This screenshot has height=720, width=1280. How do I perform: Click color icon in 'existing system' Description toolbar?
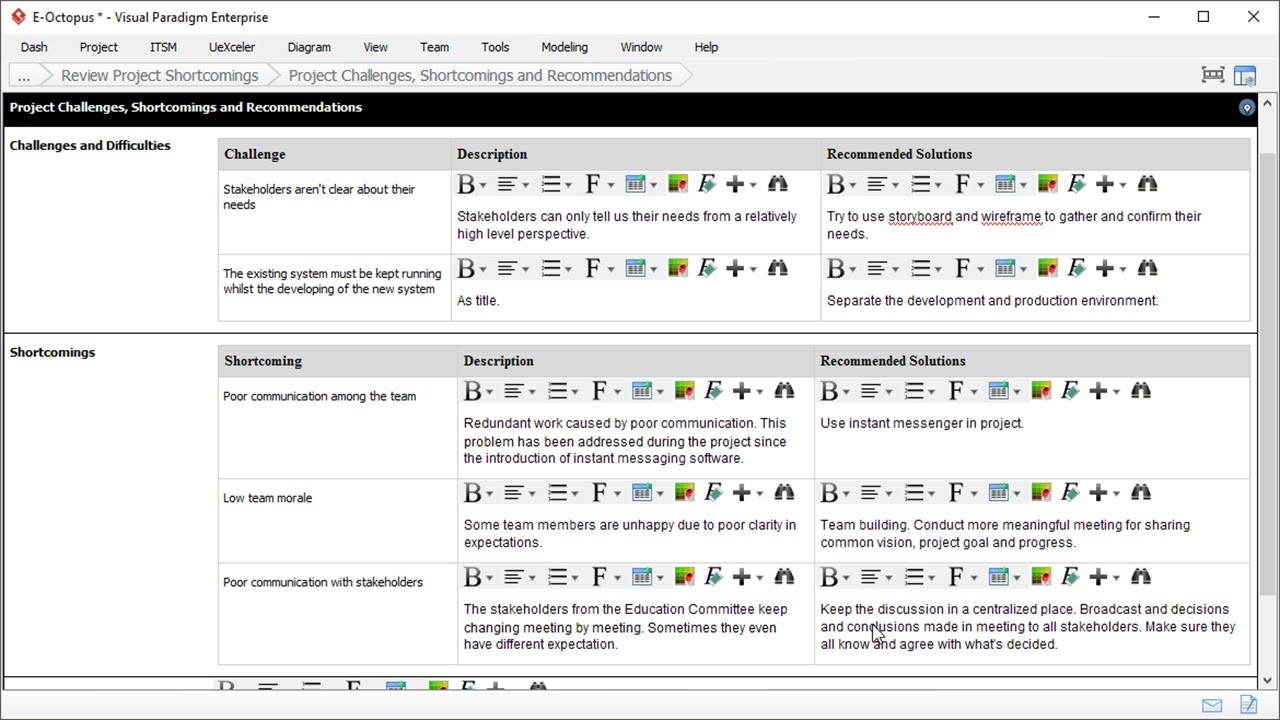678,268
